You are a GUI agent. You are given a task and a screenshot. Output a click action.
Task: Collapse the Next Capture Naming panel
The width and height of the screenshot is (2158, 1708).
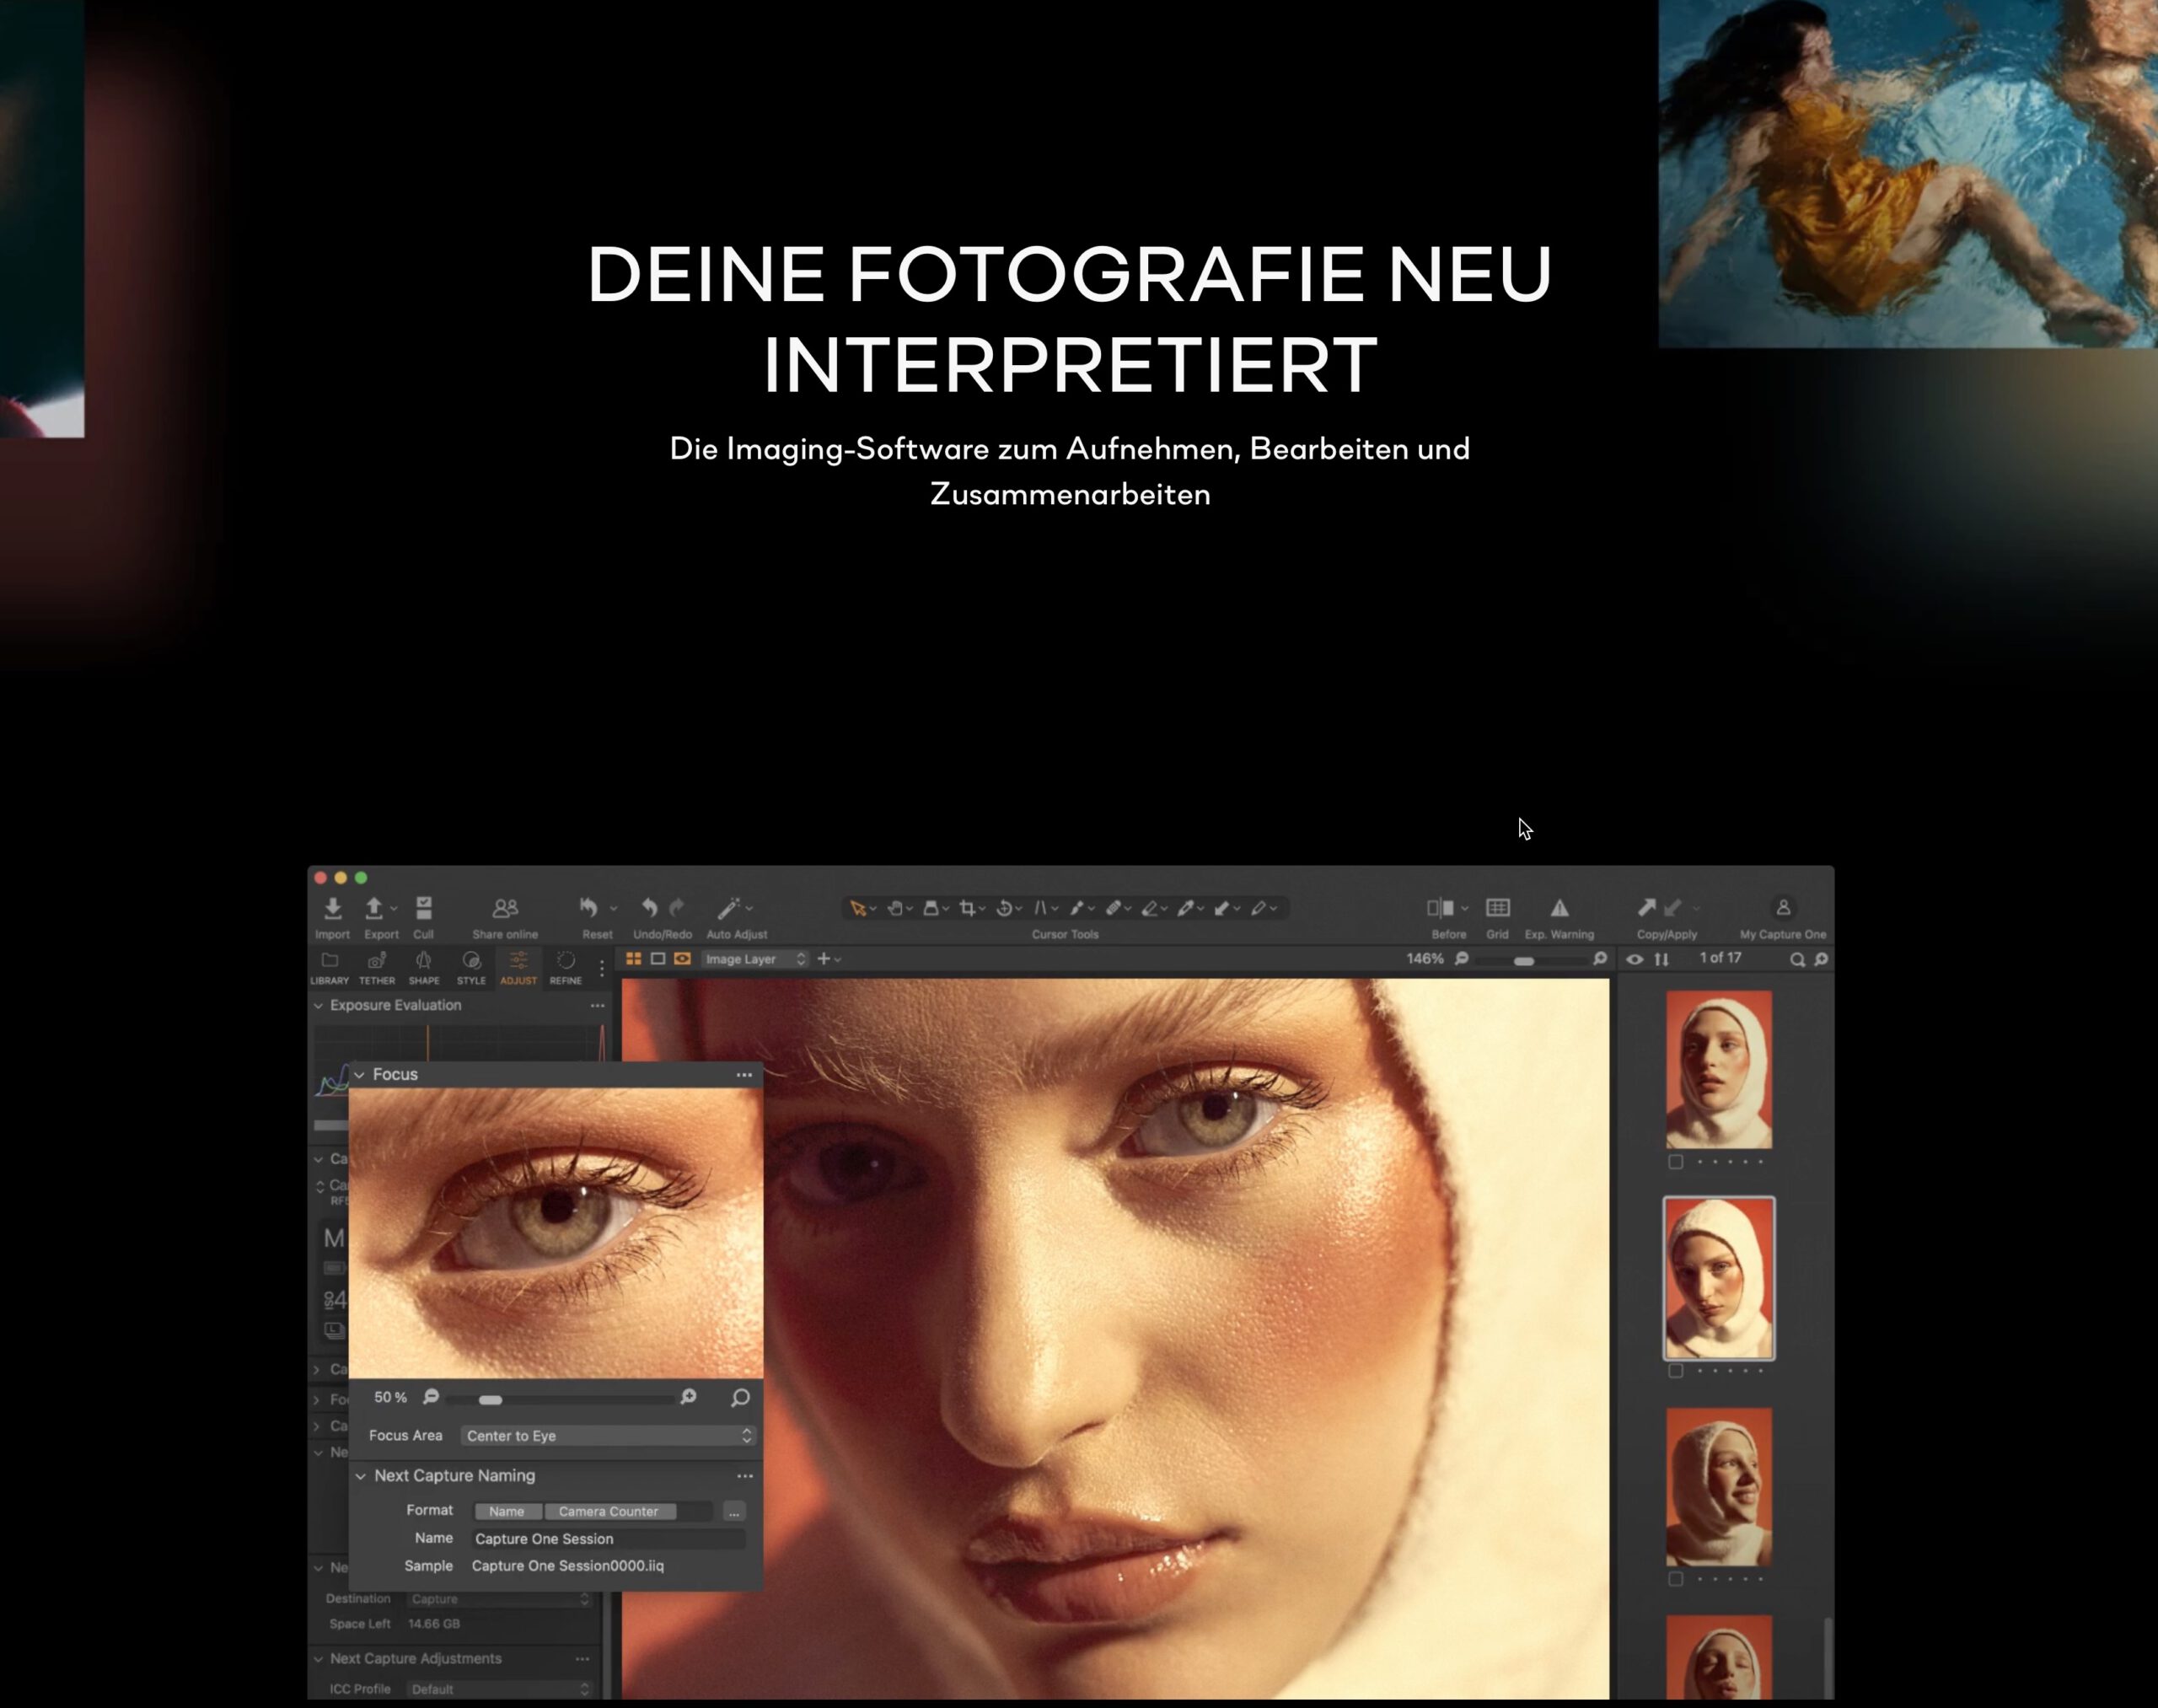360,1476
